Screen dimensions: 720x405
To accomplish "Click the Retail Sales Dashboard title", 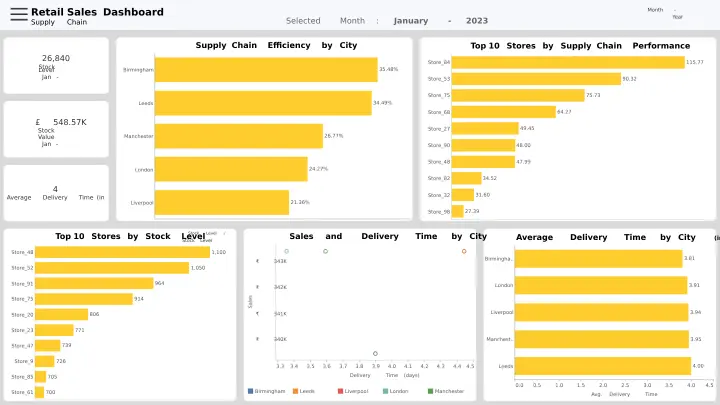I will click(97, 12).
